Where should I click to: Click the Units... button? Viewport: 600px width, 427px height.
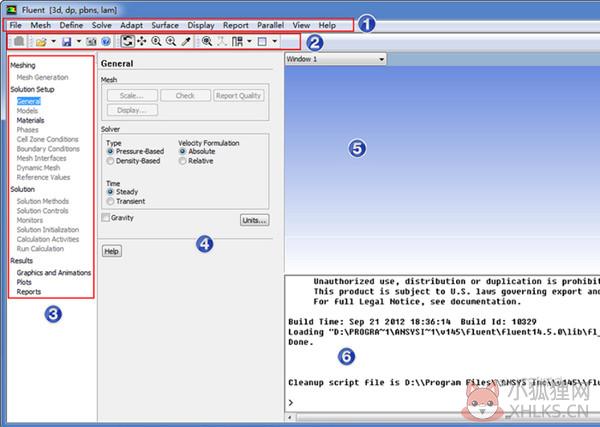(254, 220)
